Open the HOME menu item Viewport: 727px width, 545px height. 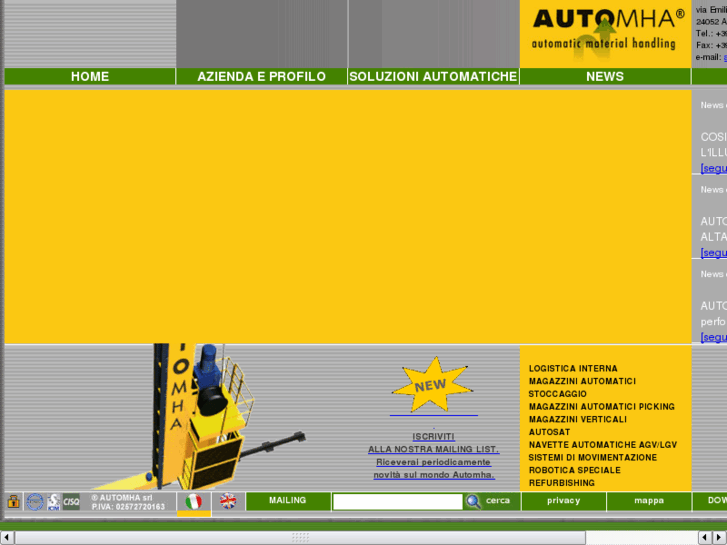[90, 77]
